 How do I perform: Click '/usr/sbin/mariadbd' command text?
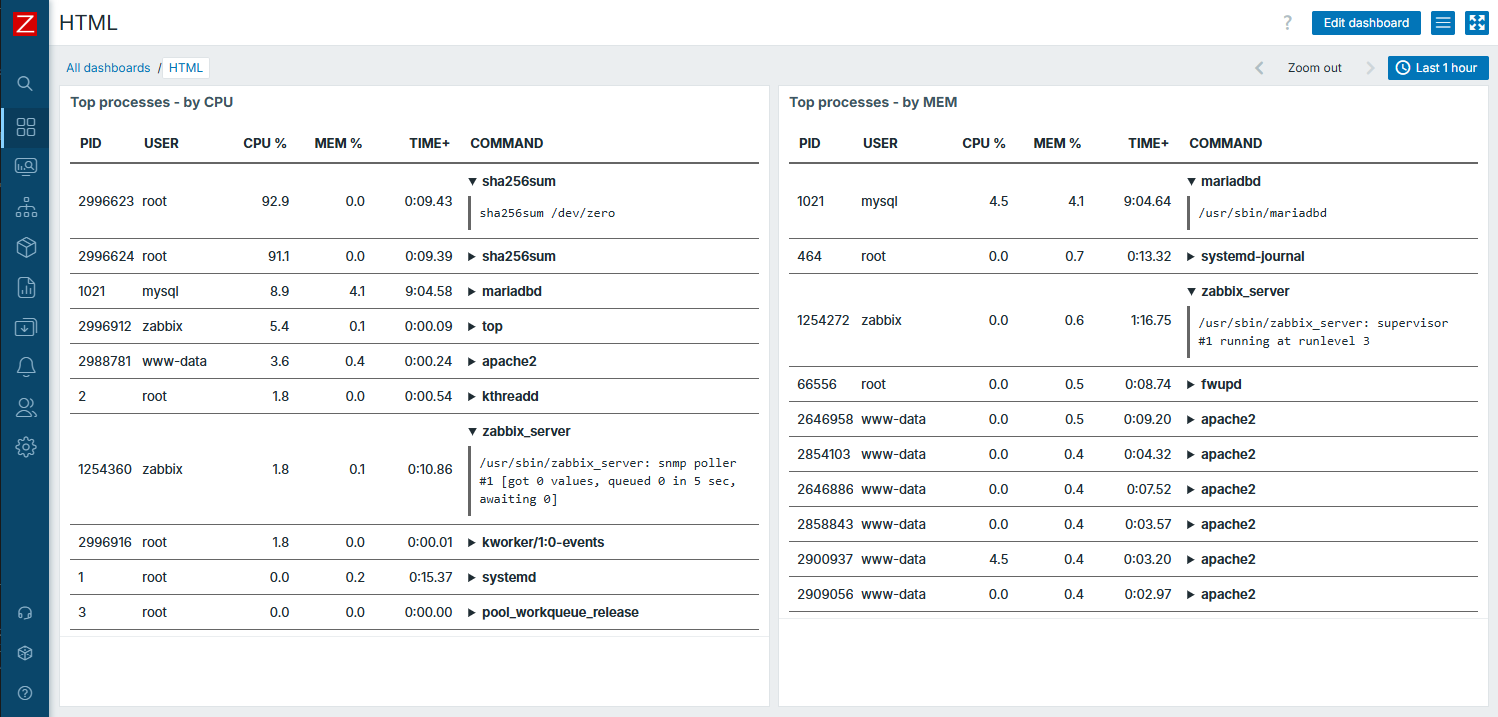point(1263,213)
